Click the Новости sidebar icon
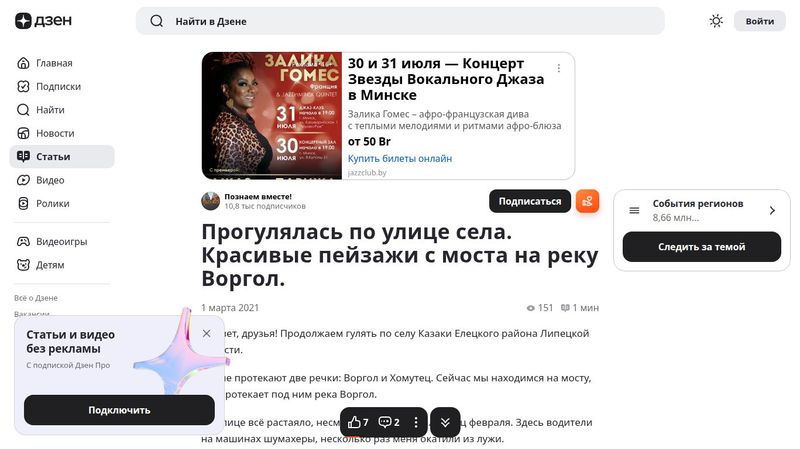The height and width of the screenshot is (449, 800). 23,133
